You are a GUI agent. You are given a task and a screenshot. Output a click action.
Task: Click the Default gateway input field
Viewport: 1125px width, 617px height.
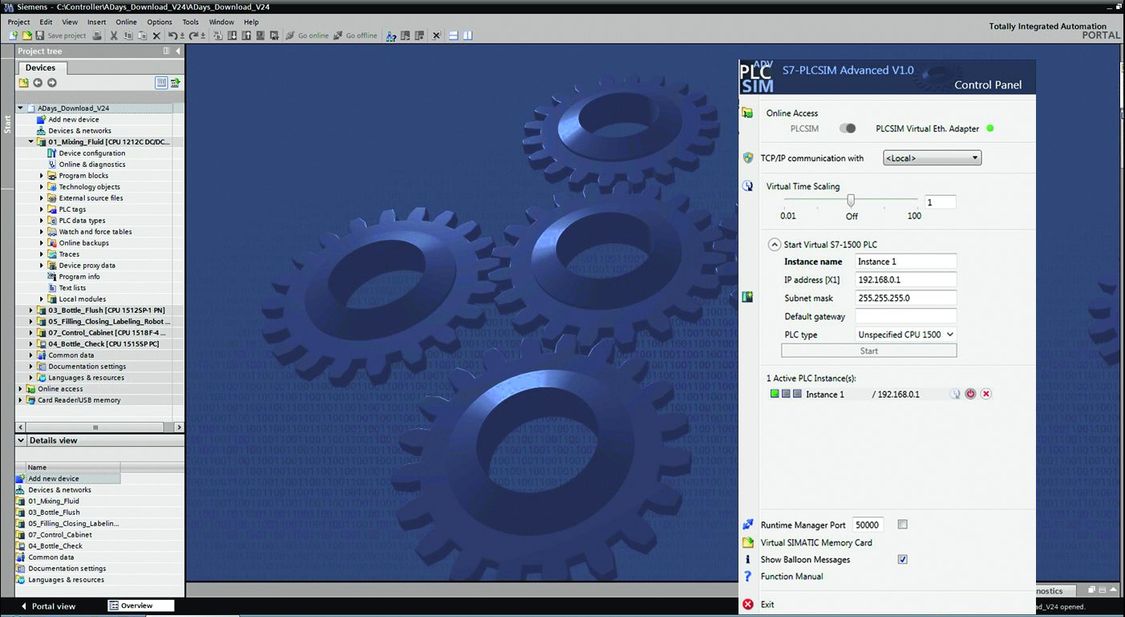click(x=905, y=316)
